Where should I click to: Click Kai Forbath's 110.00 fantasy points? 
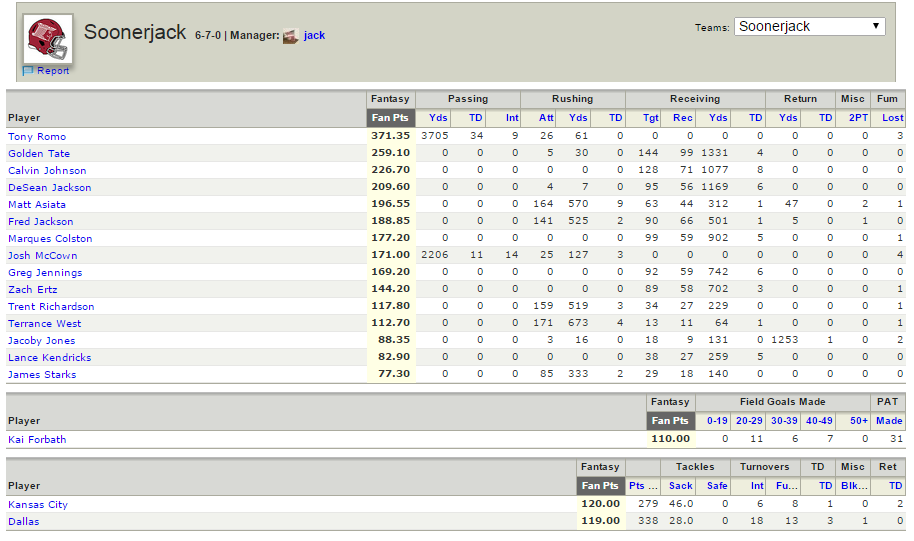click(x=670, y=438)
